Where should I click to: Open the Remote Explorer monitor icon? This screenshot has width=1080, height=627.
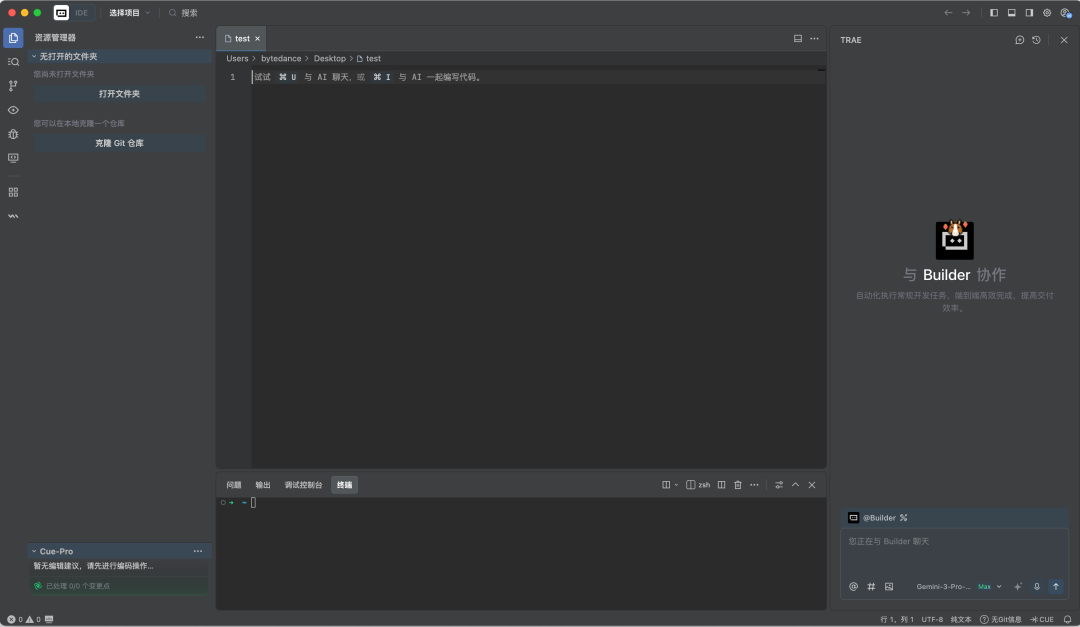[13, 158]
